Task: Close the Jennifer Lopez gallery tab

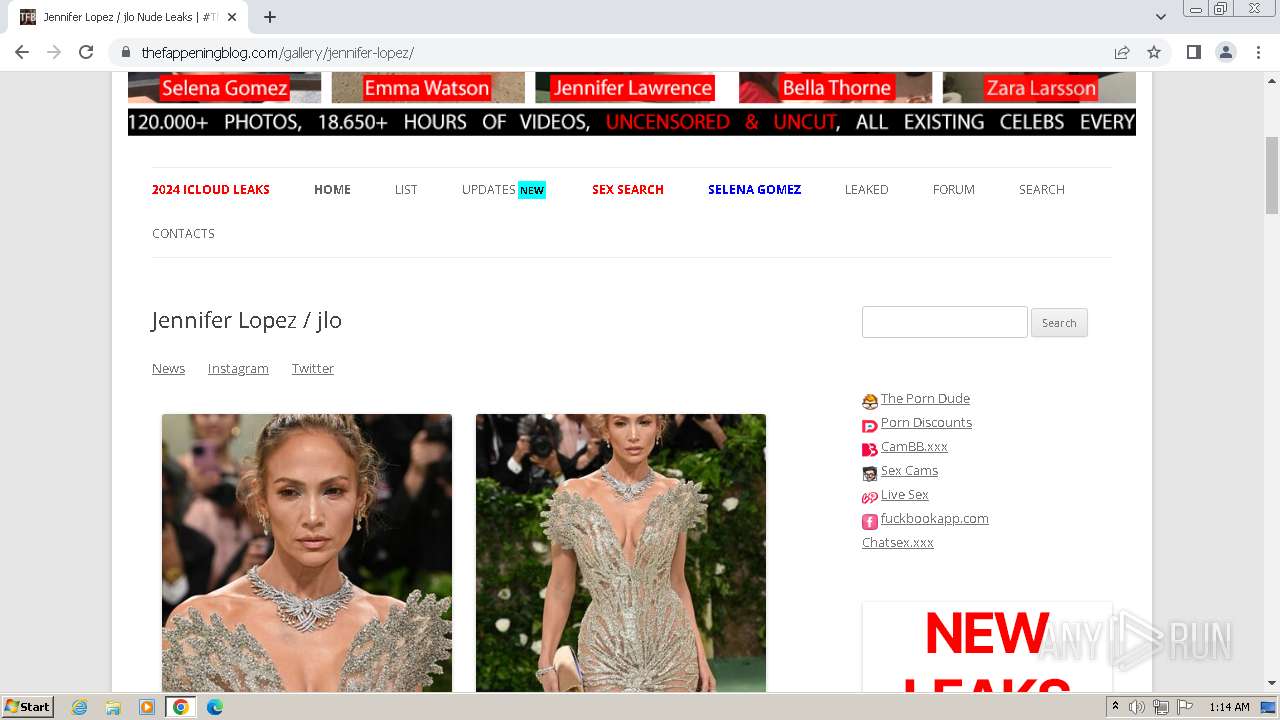Action: pos(232,17)
